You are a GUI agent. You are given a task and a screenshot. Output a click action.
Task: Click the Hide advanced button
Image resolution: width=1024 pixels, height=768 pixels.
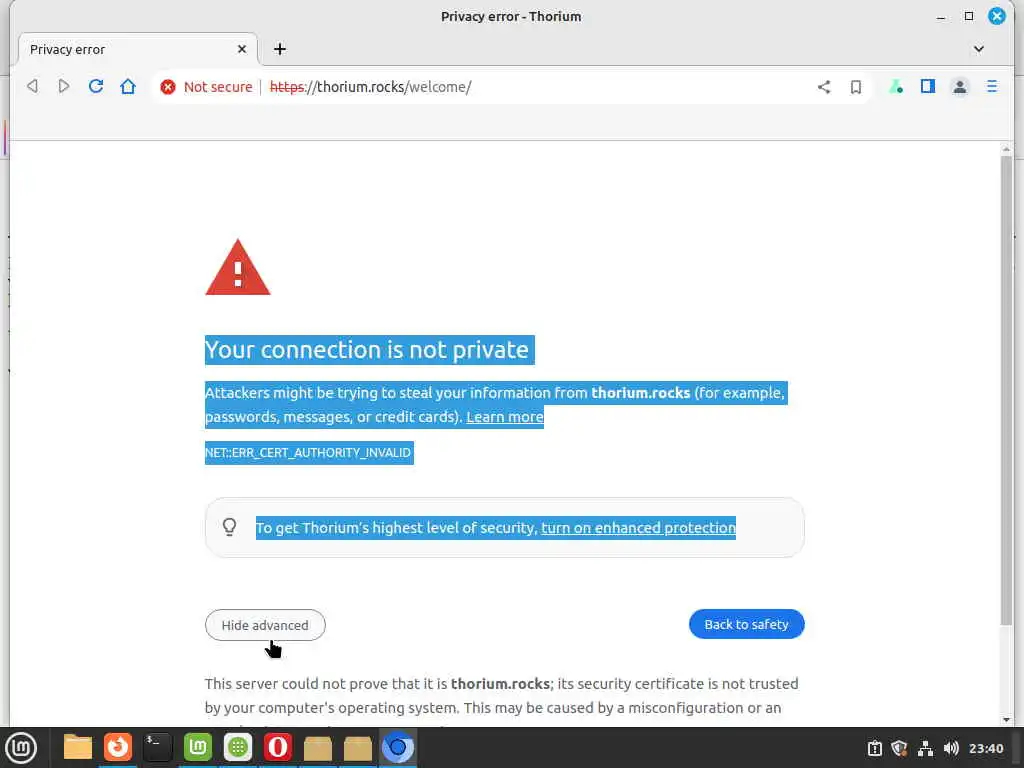265,625
